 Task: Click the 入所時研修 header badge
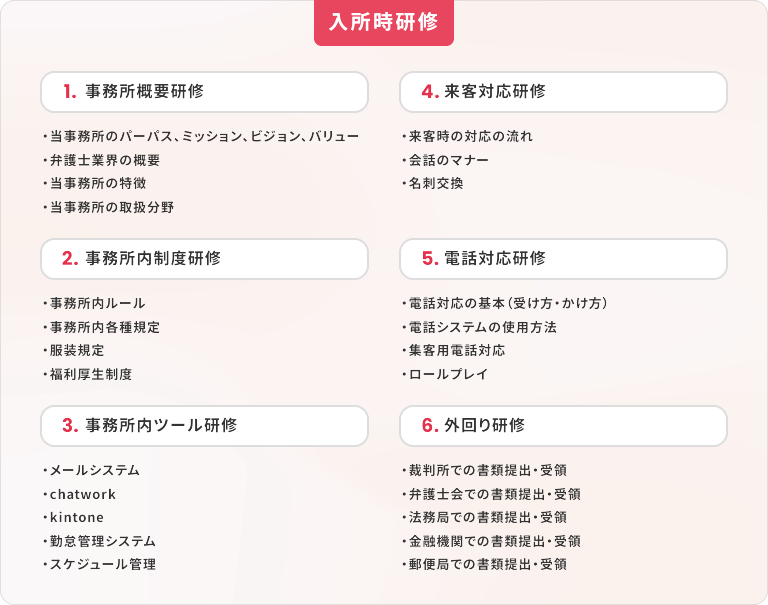point(384,23)
